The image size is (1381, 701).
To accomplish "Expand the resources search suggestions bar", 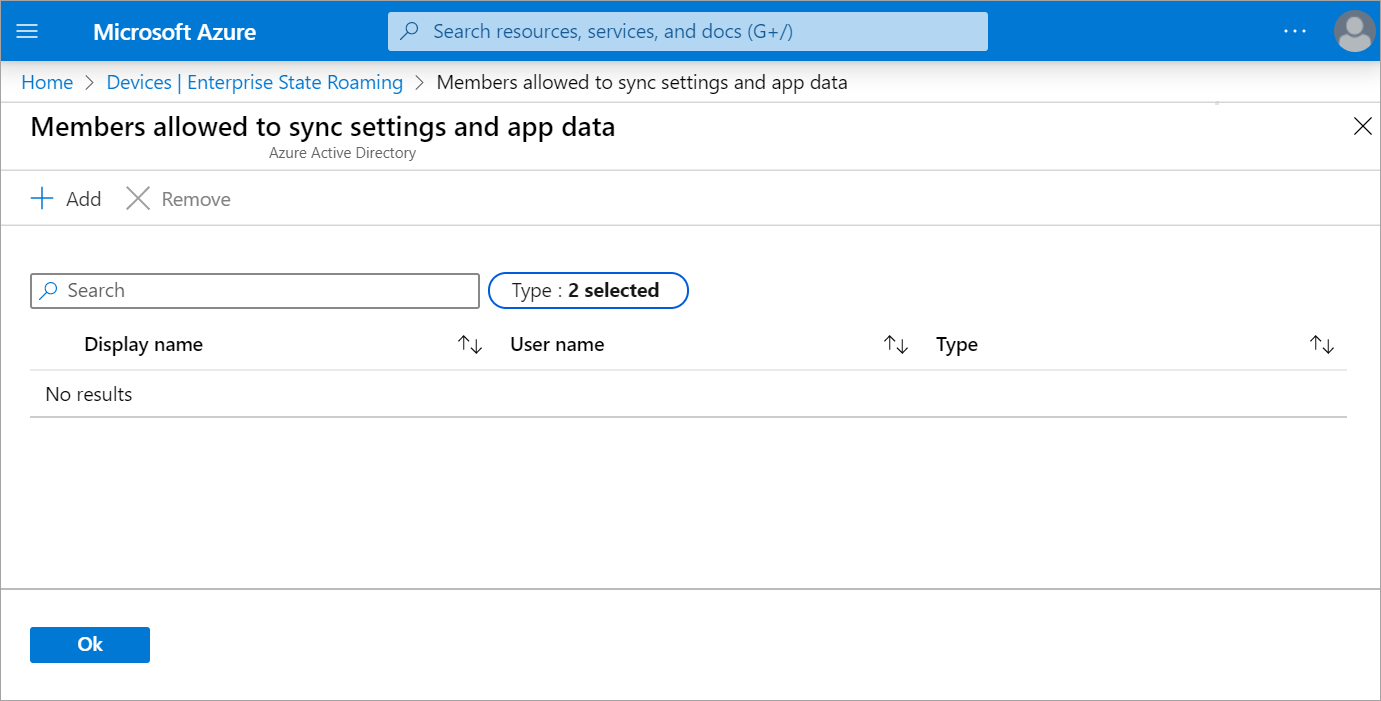I will (687, 31).
